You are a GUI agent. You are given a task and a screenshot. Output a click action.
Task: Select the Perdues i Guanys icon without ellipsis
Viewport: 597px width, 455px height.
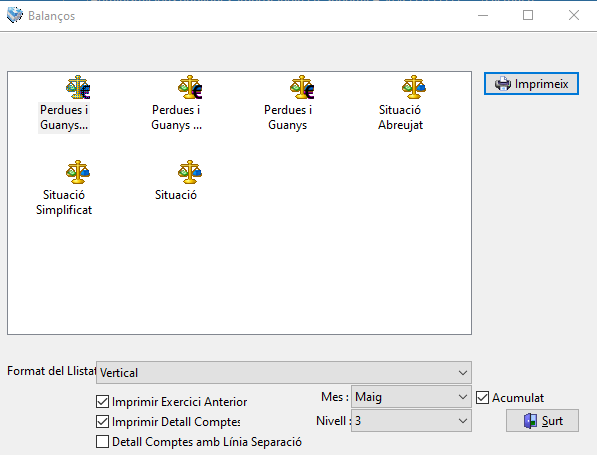[x=302, y=87]
